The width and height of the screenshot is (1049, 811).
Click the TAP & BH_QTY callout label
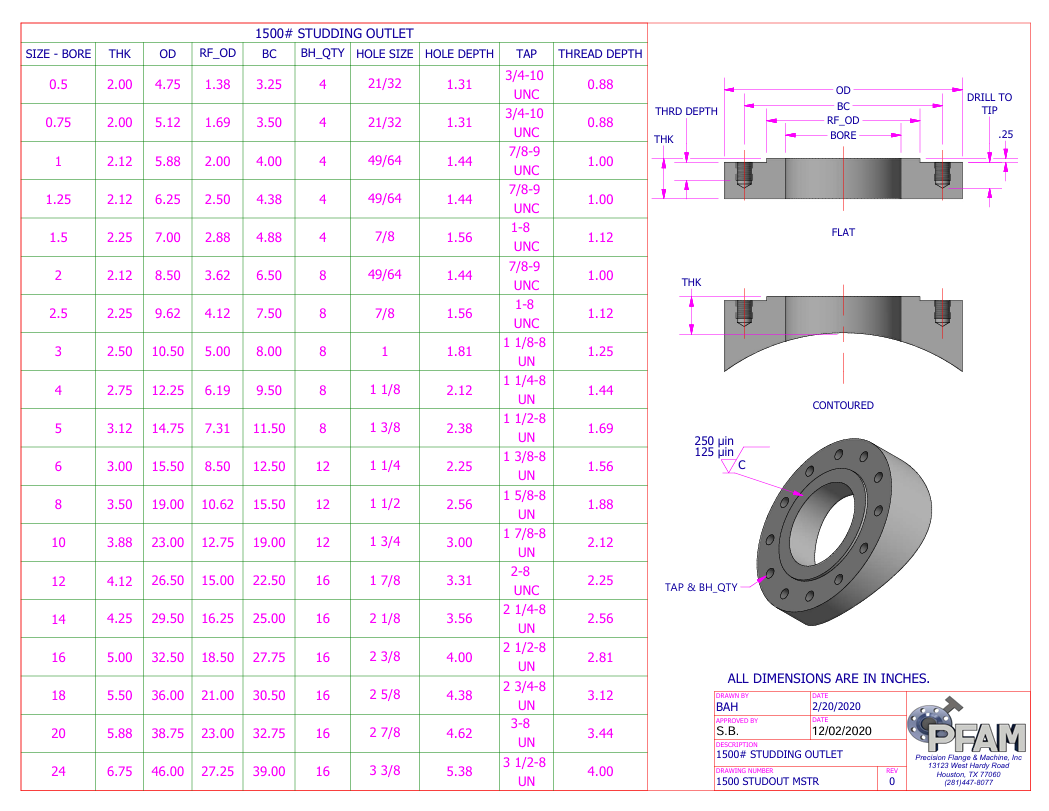point(700,587)
